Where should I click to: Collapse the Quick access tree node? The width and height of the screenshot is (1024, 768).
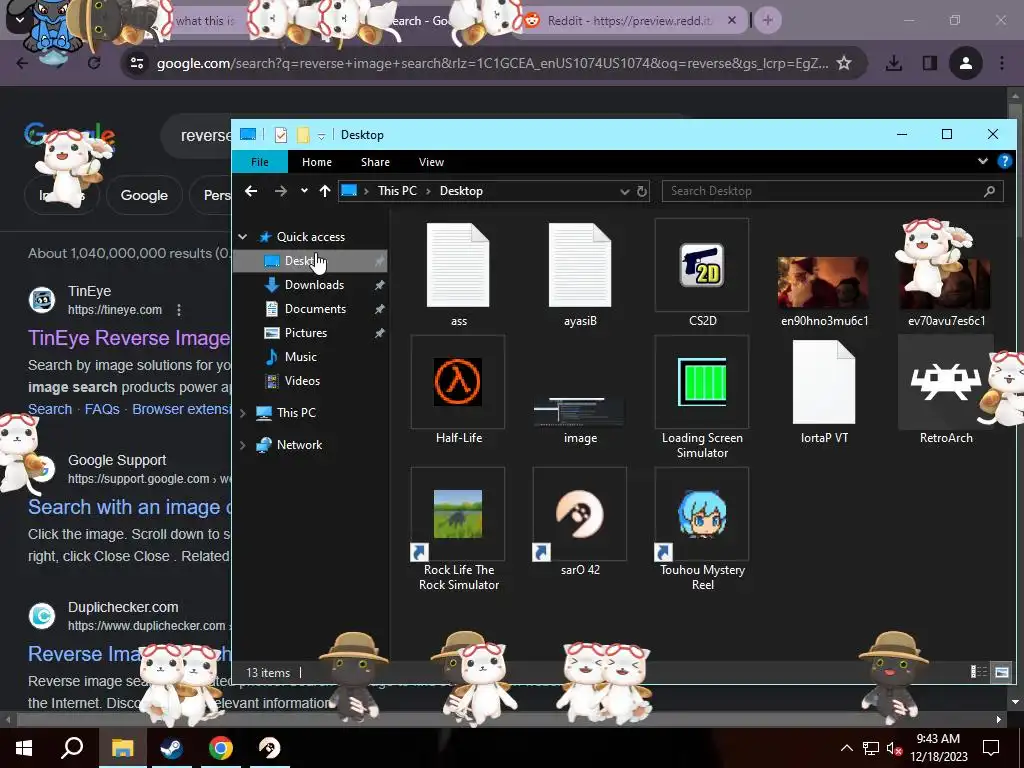tap(243, 236)
